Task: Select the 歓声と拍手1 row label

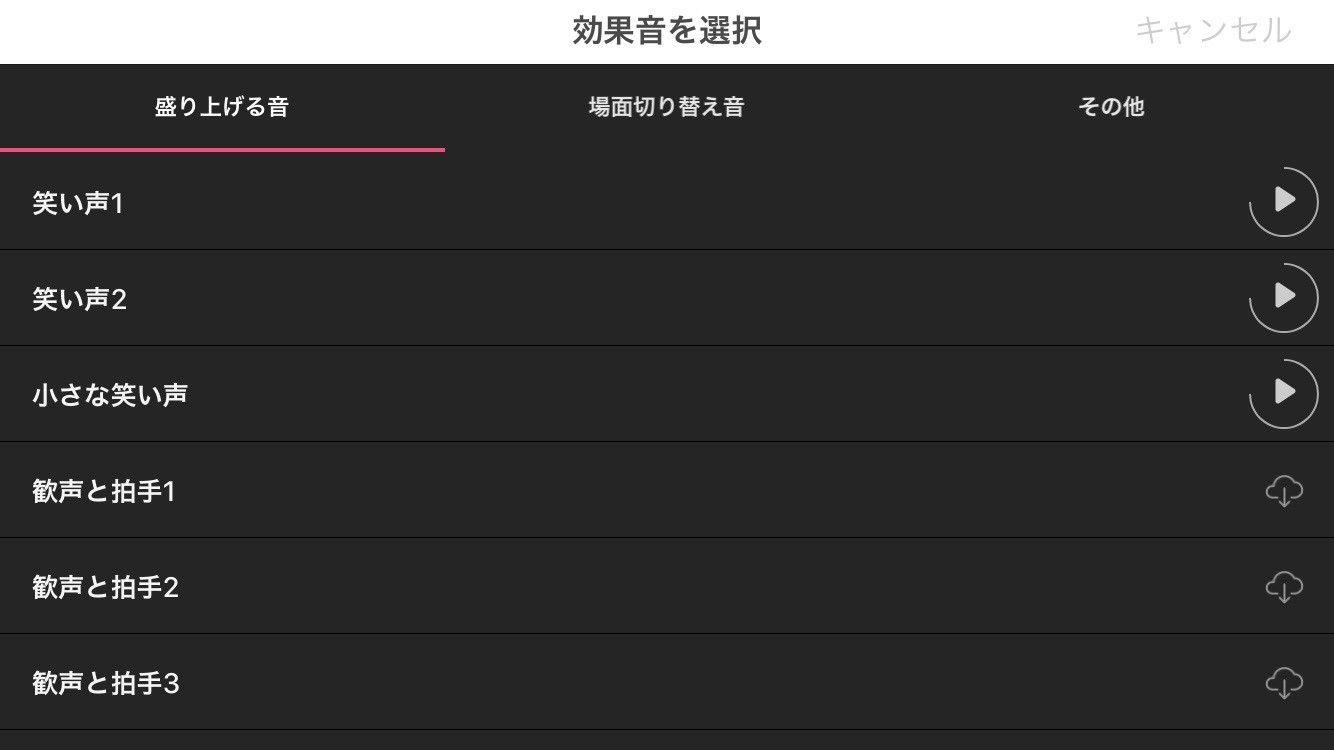Action: pos(104,491)
